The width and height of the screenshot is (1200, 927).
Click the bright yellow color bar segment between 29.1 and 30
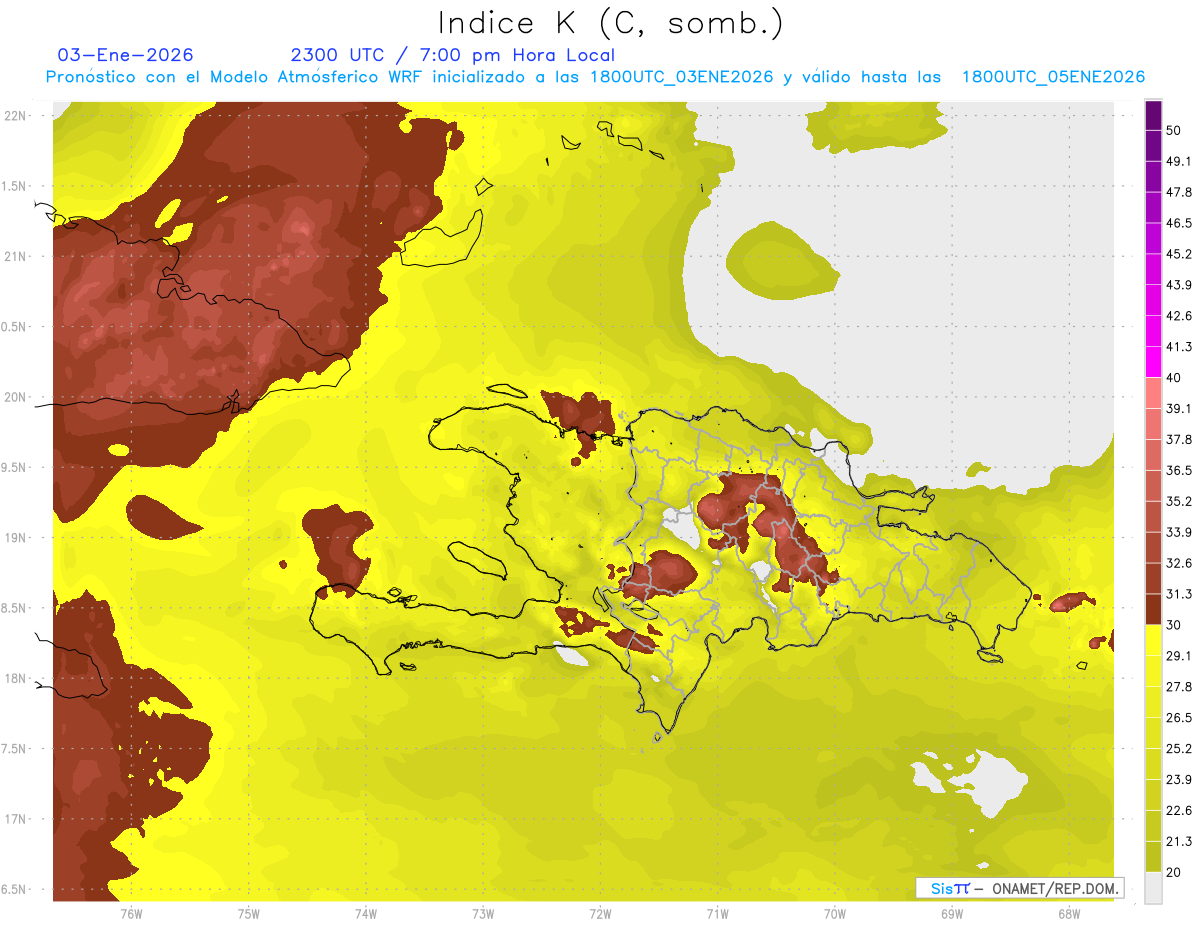click(1153, 640)
